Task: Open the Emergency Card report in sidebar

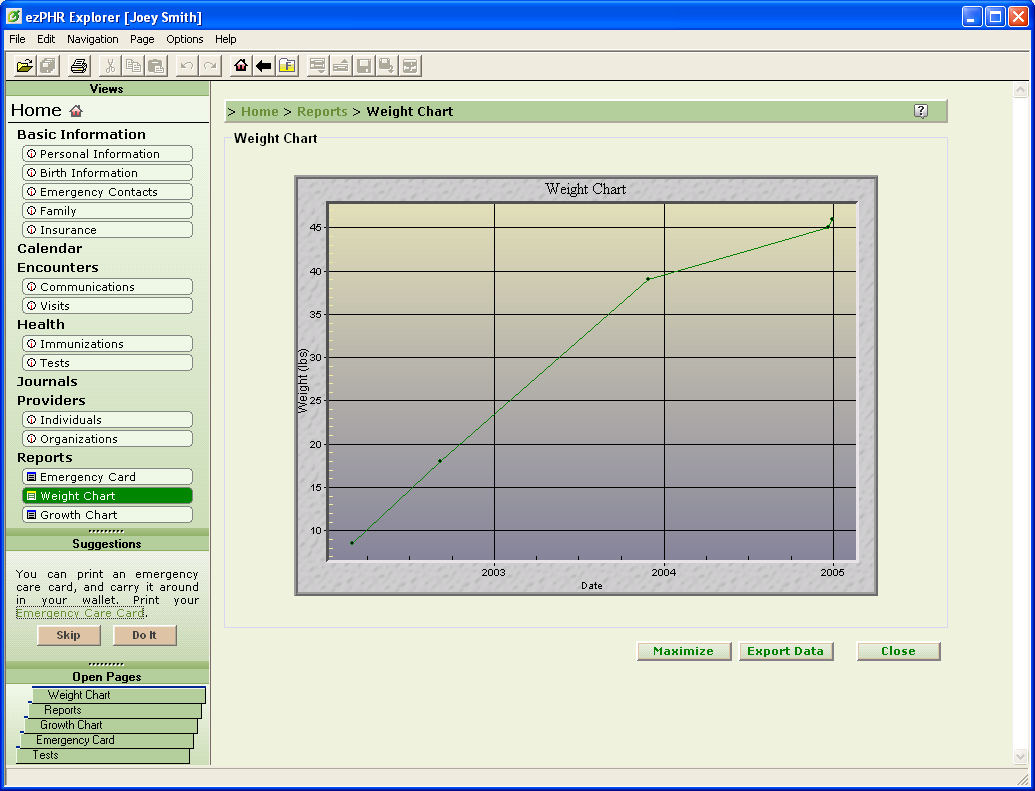Action: 108,477
